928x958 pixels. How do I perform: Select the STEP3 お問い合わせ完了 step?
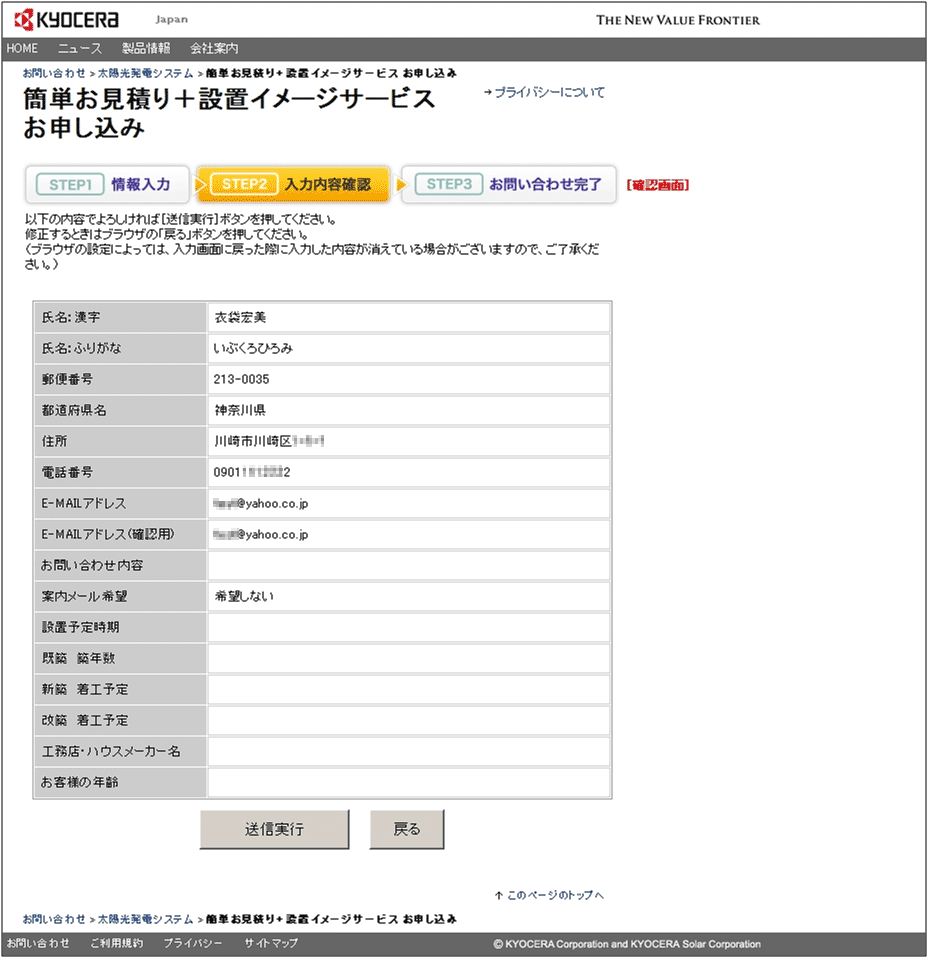(x=509, y=184)
